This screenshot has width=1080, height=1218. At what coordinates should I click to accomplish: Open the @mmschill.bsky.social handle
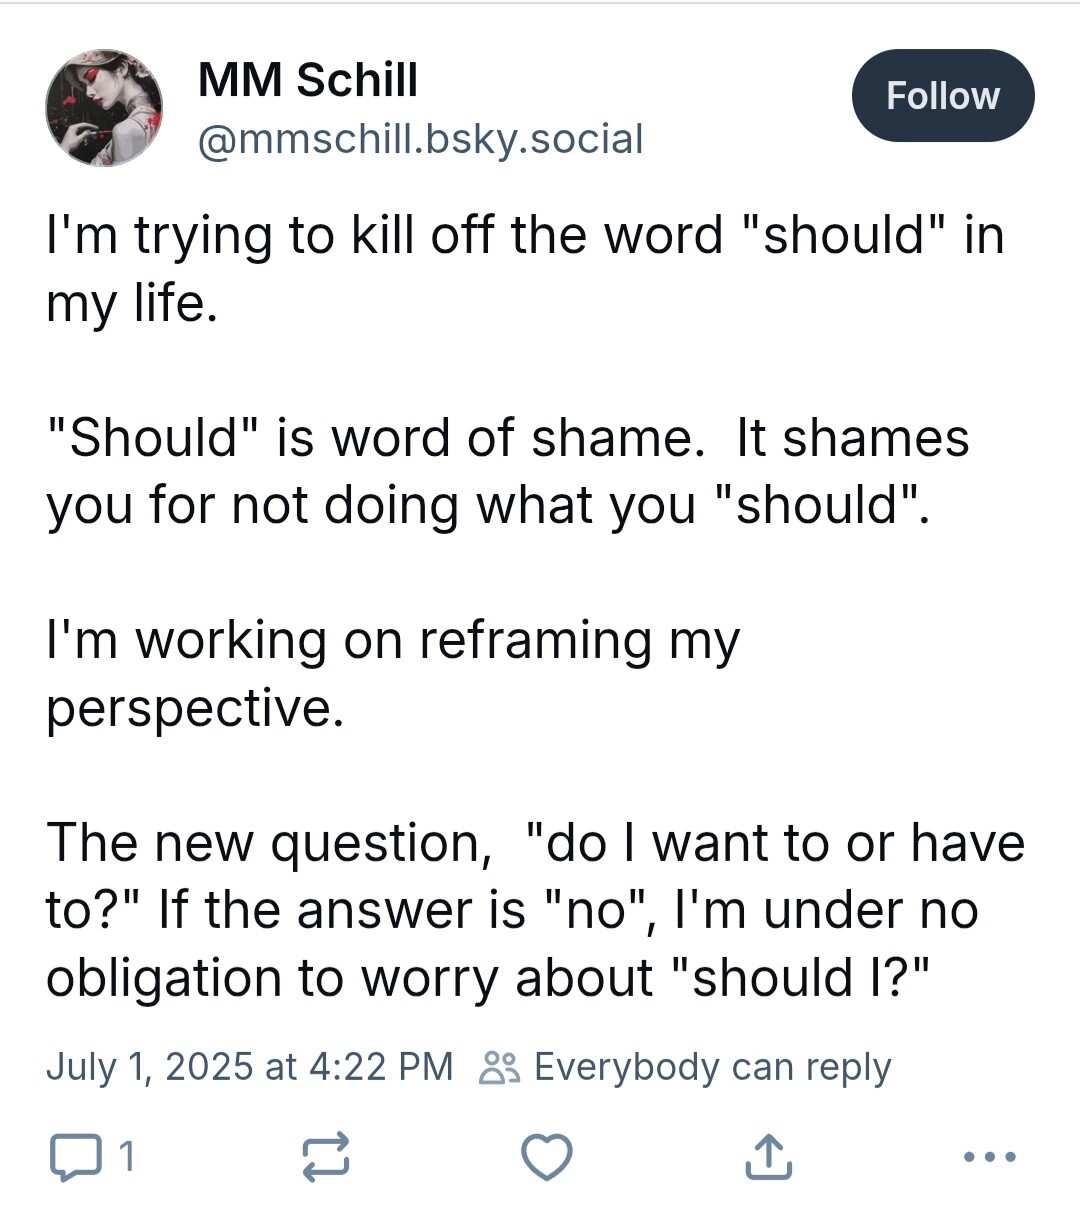(x=421, y=139)
